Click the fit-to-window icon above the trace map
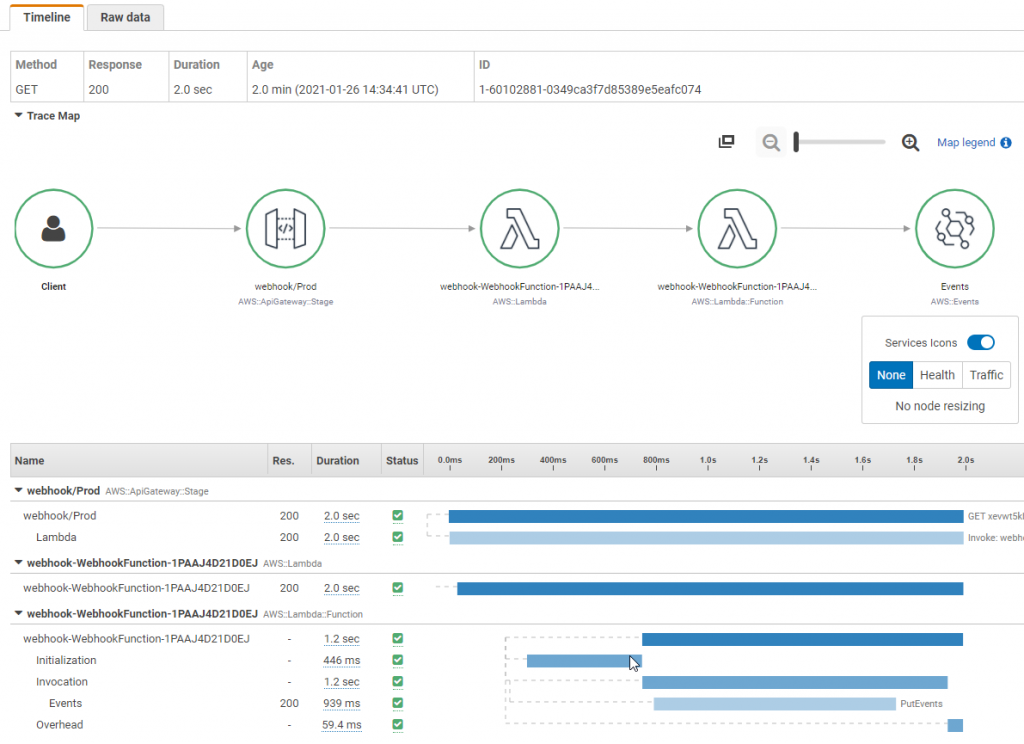 point(726,141)
